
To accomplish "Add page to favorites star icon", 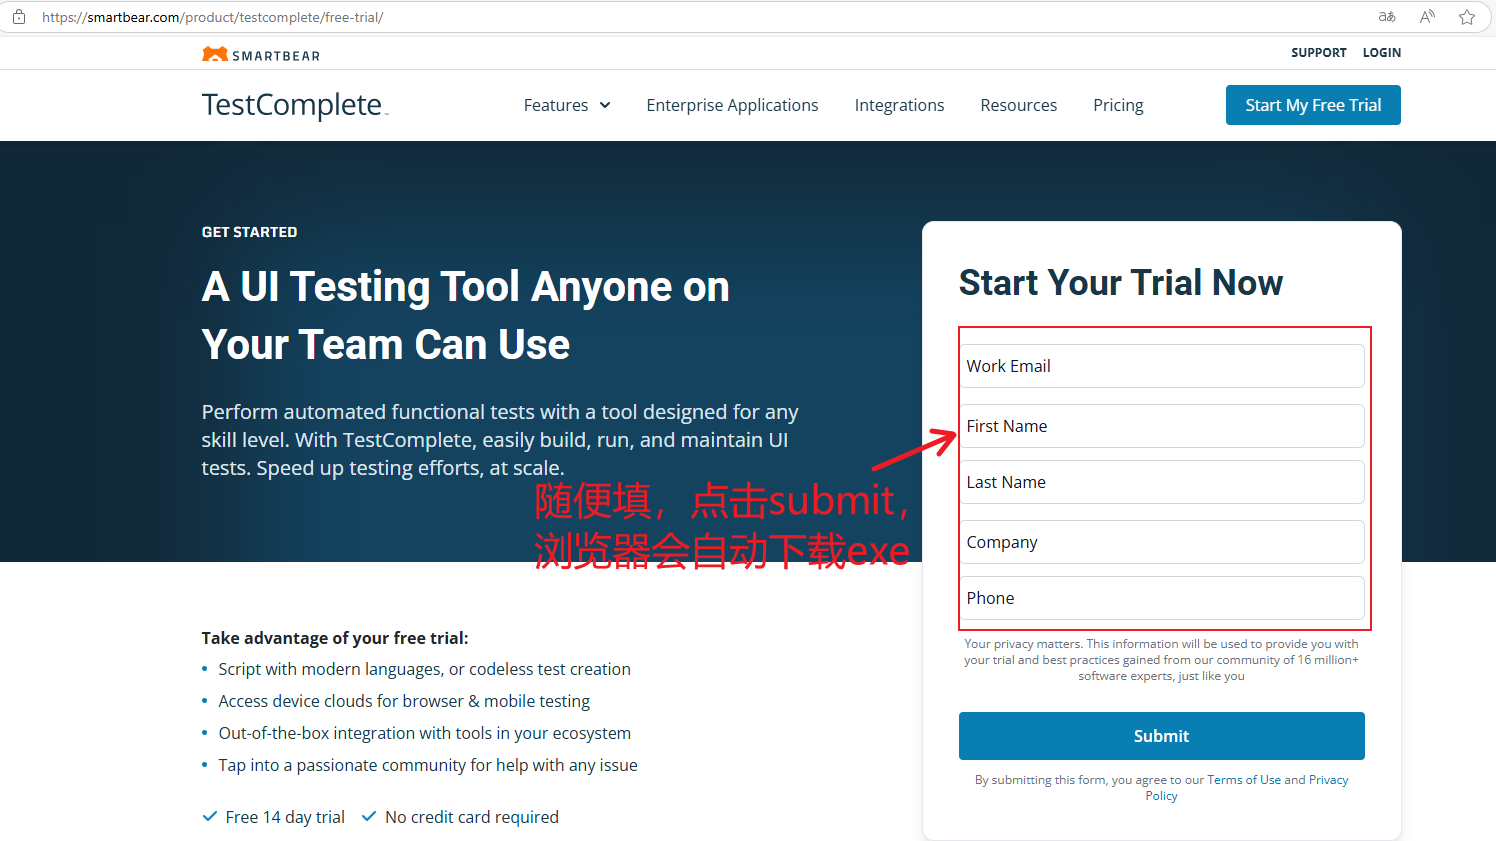I will [1467, 17].
